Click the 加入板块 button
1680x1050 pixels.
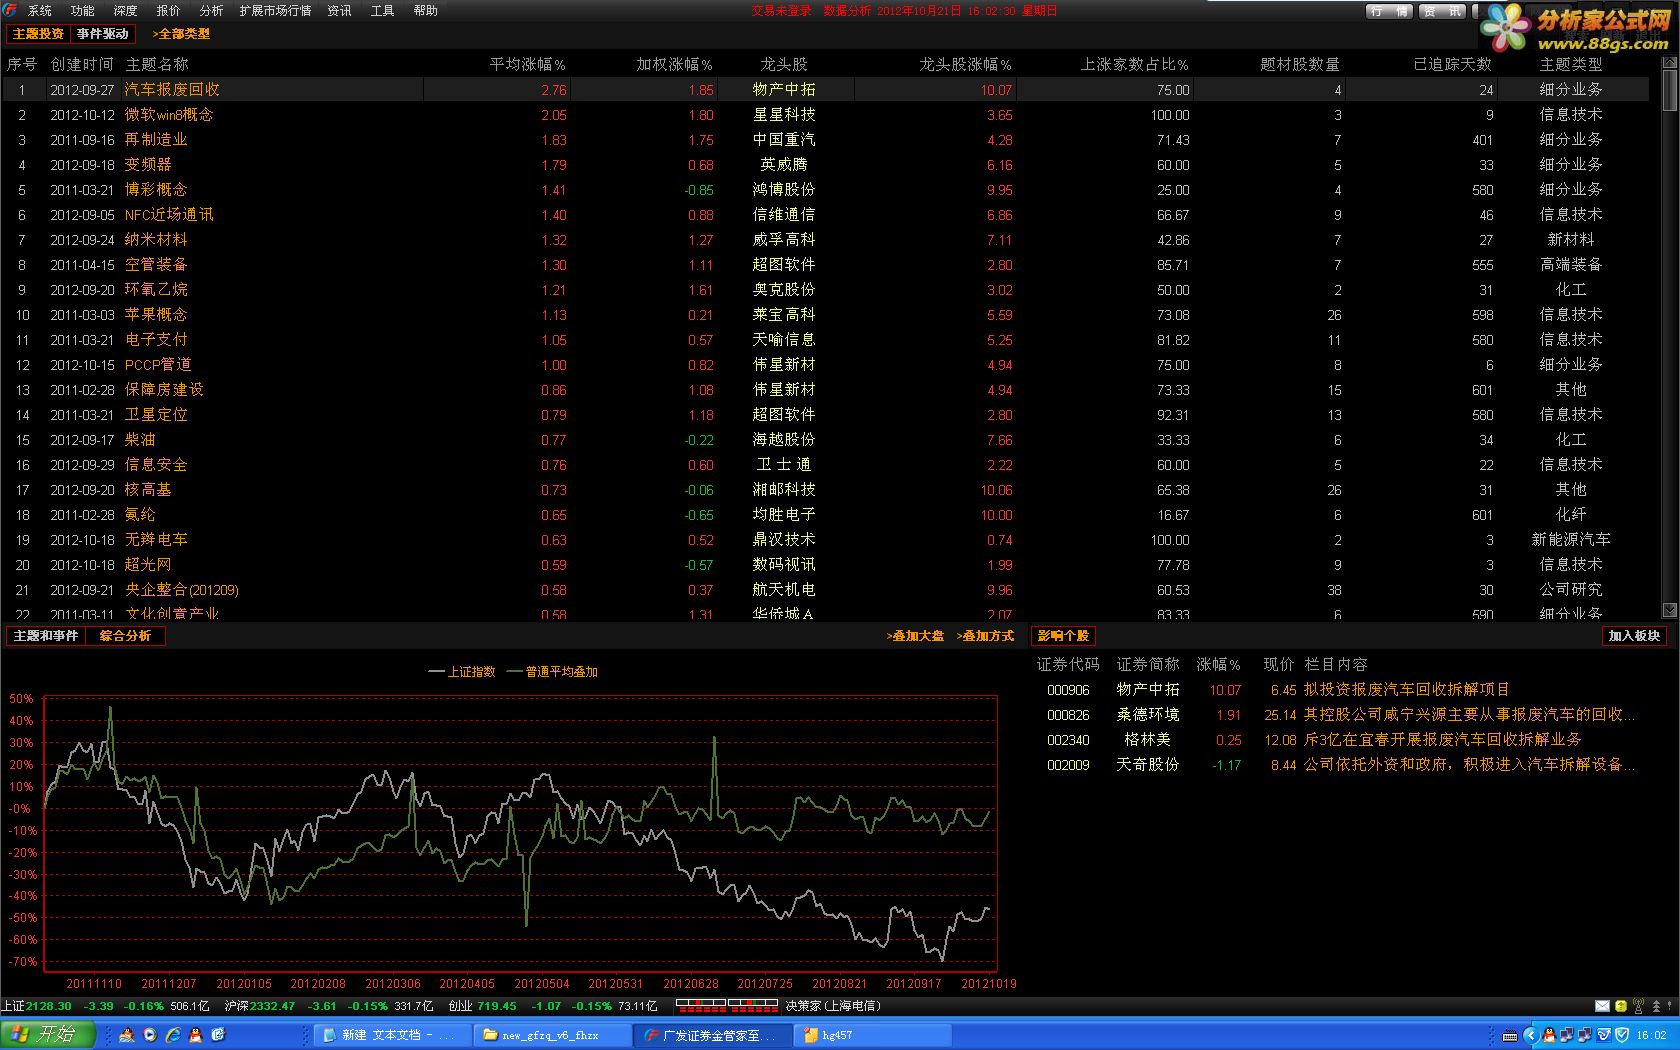(1634, 636)
